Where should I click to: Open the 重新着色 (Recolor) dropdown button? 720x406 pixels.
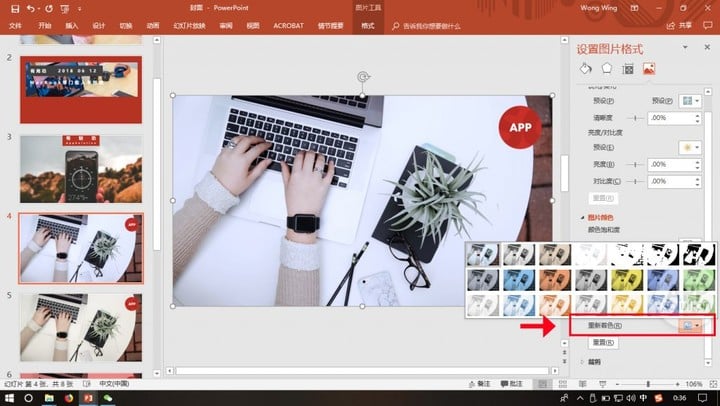[690, 326]
